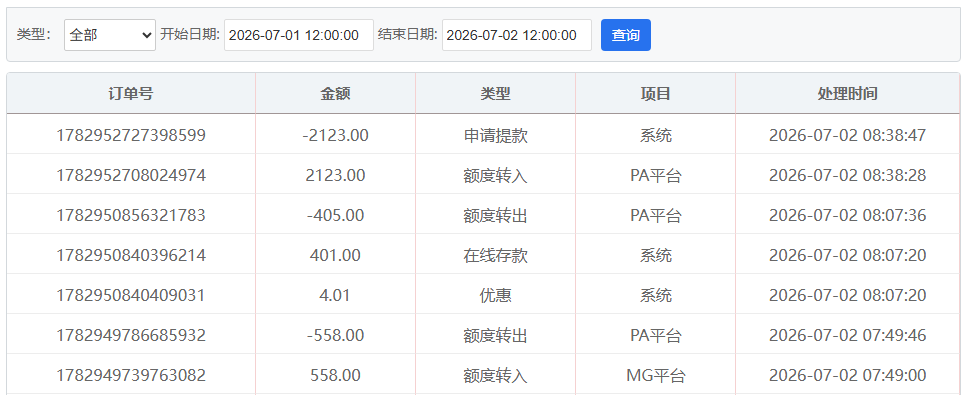The height and width of the screenshot is (395, 973).
Task: Click the 金额 column header
Action: tap(335, 94)
